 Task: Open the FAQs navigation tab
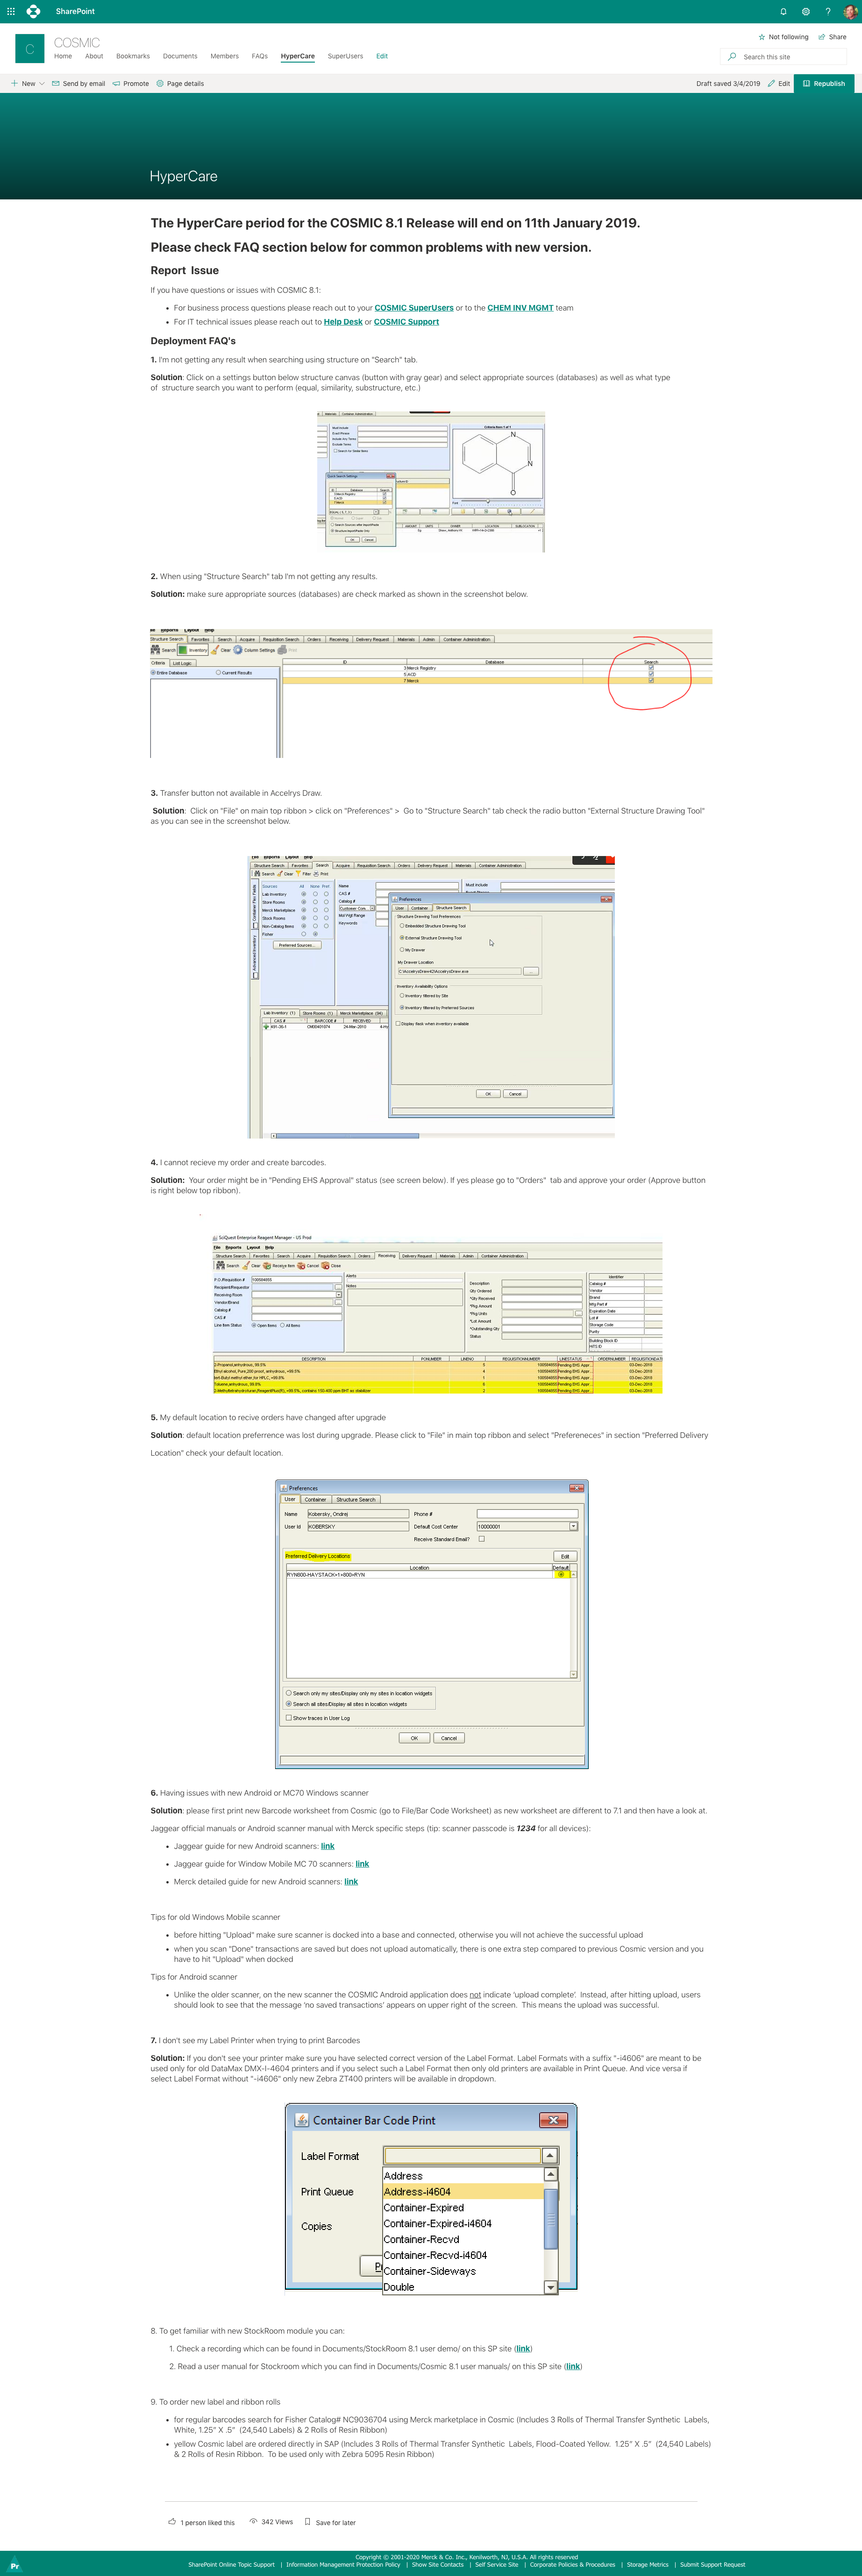(259, 56)
